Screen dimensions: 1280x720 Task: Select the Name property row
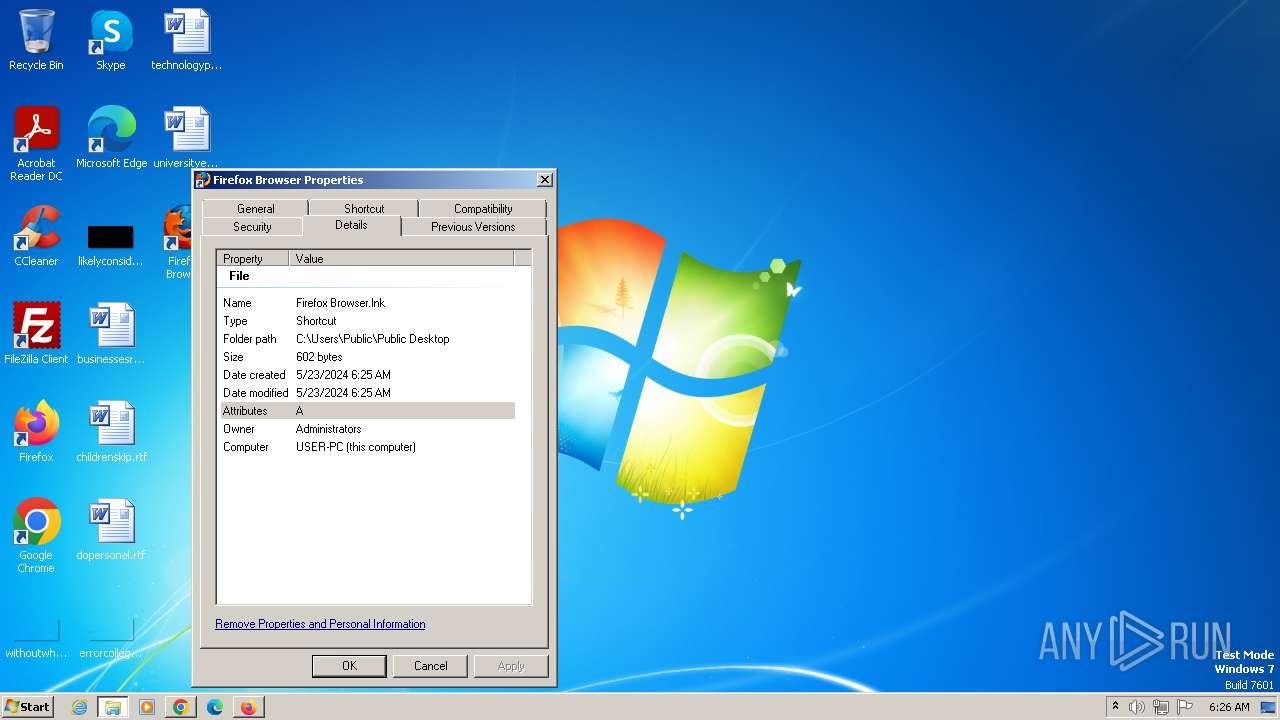(x=367, y=303)
